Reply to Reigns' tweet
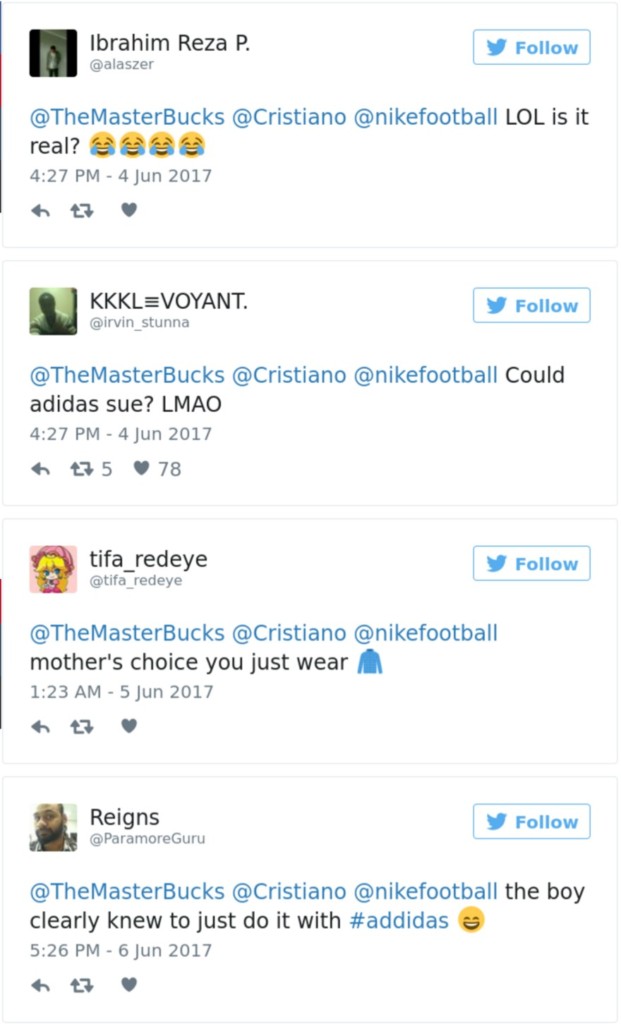 coord(40,984)
